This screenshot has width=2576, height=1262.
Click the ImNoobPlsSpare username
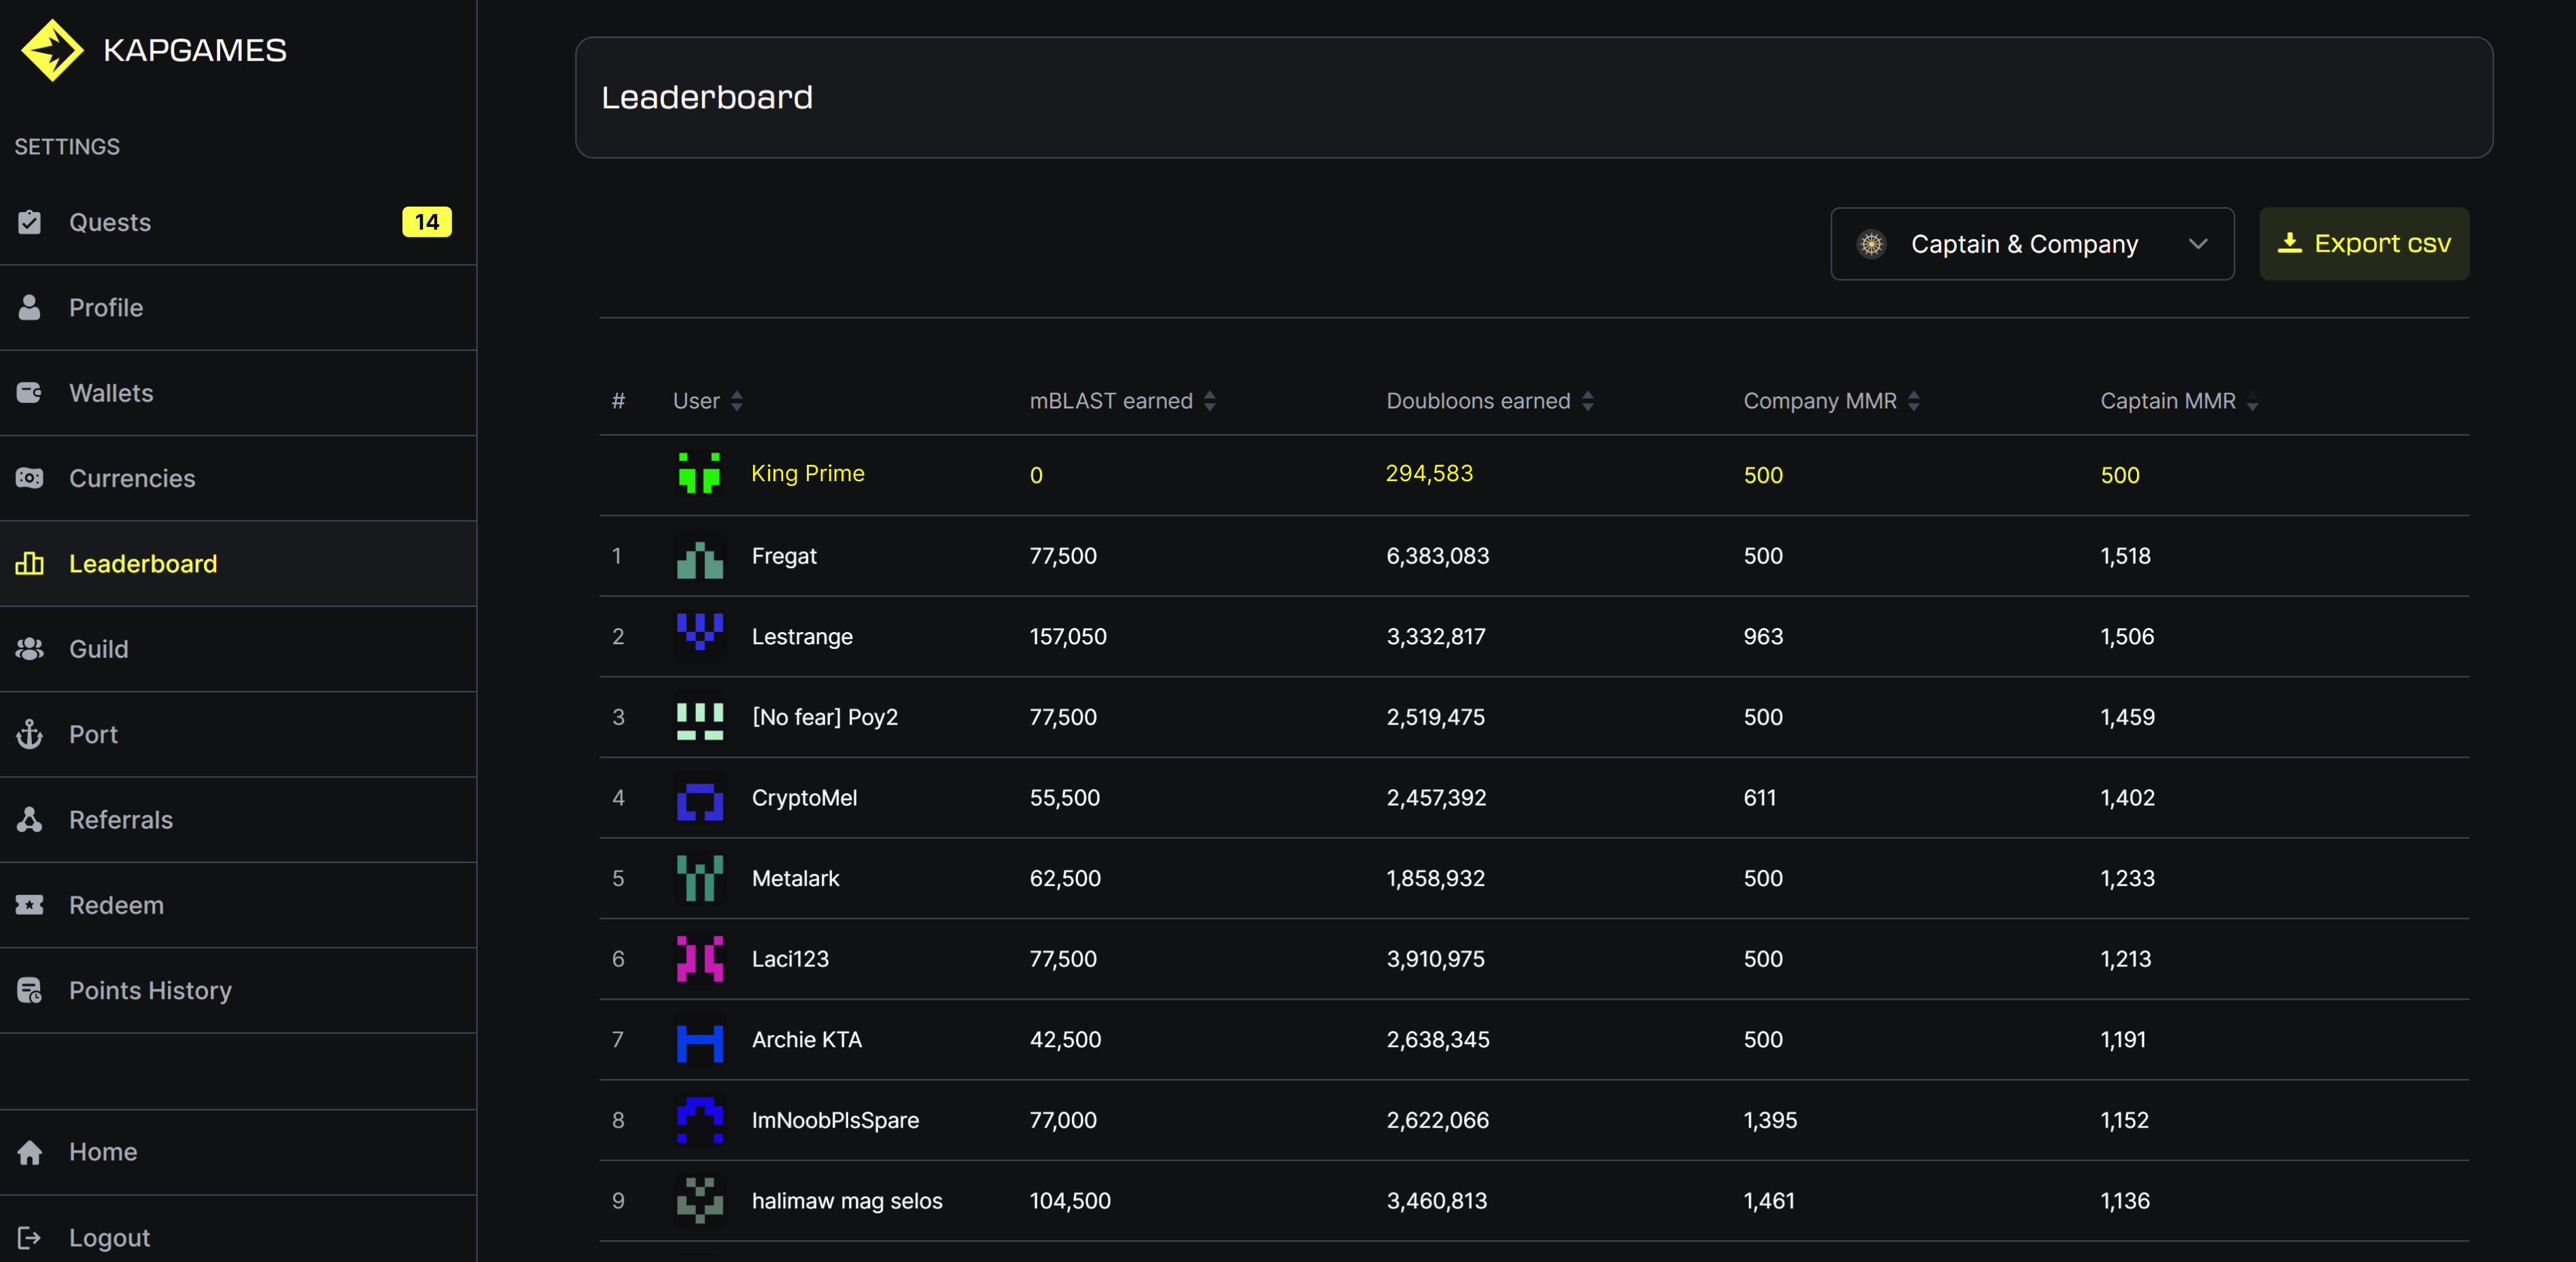click(835, 1120)
